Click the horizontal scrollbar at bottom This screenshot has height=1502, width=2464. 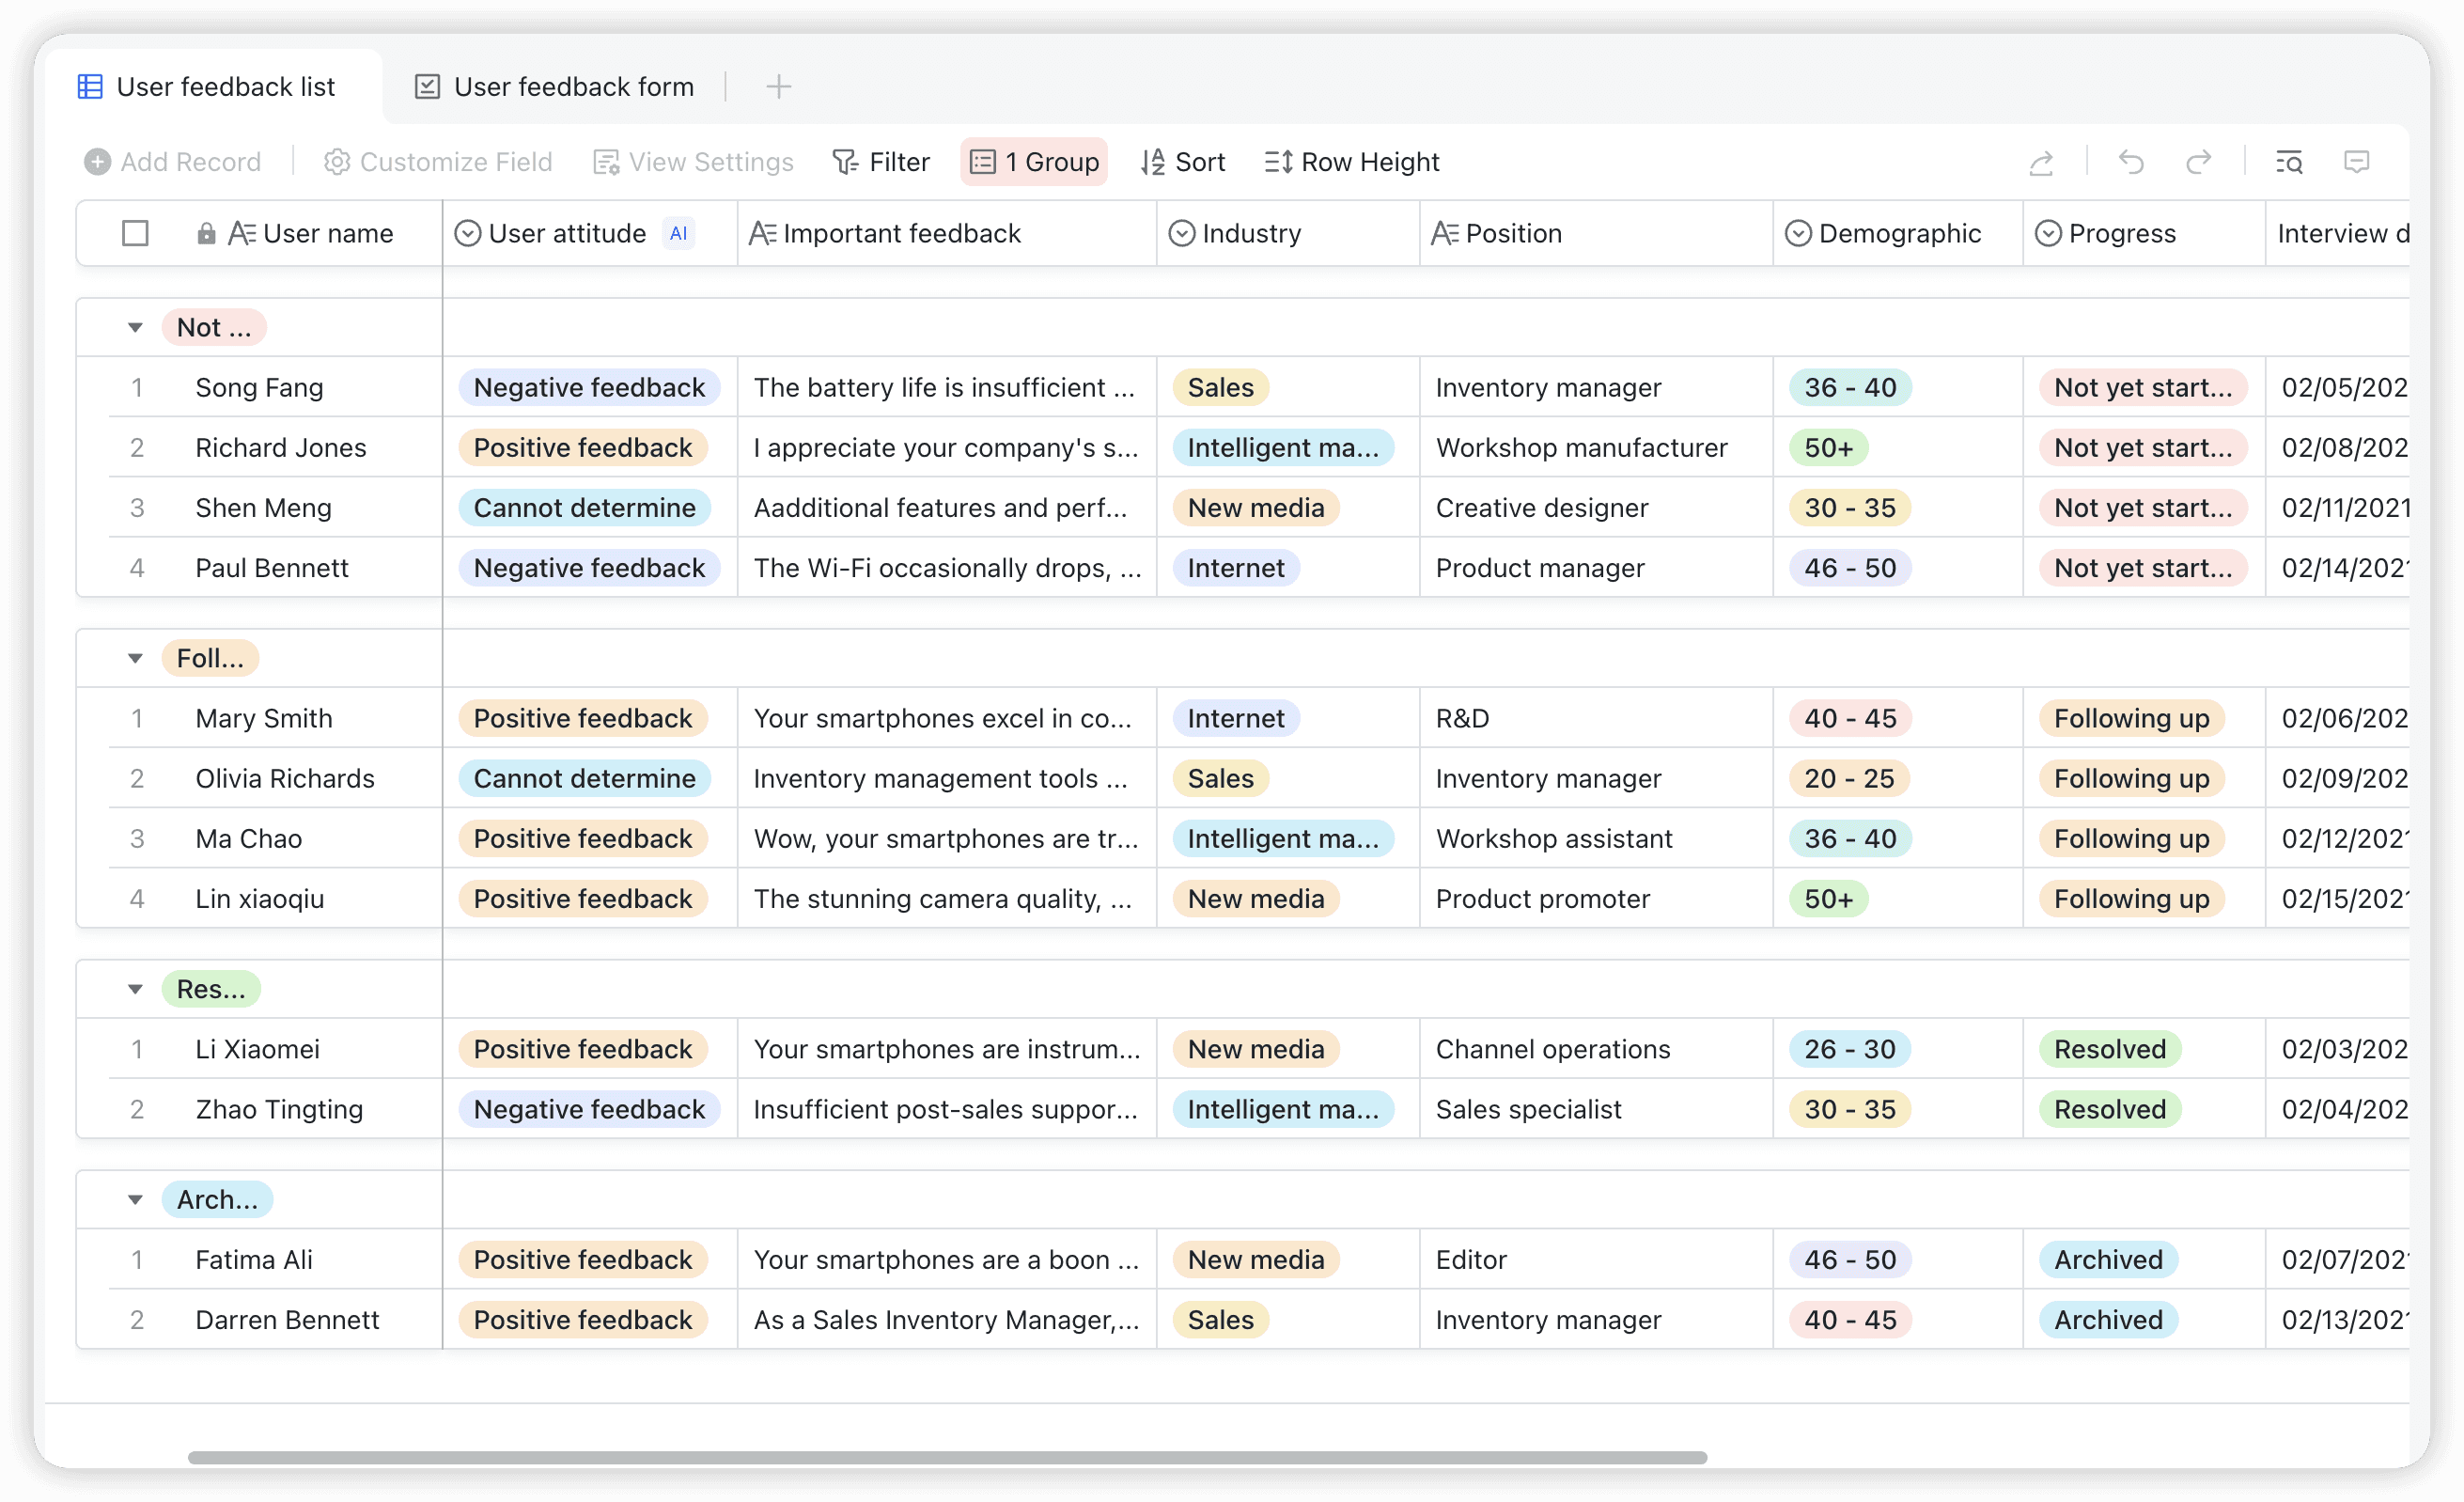pyautogui.click(x=946, y=1457)
